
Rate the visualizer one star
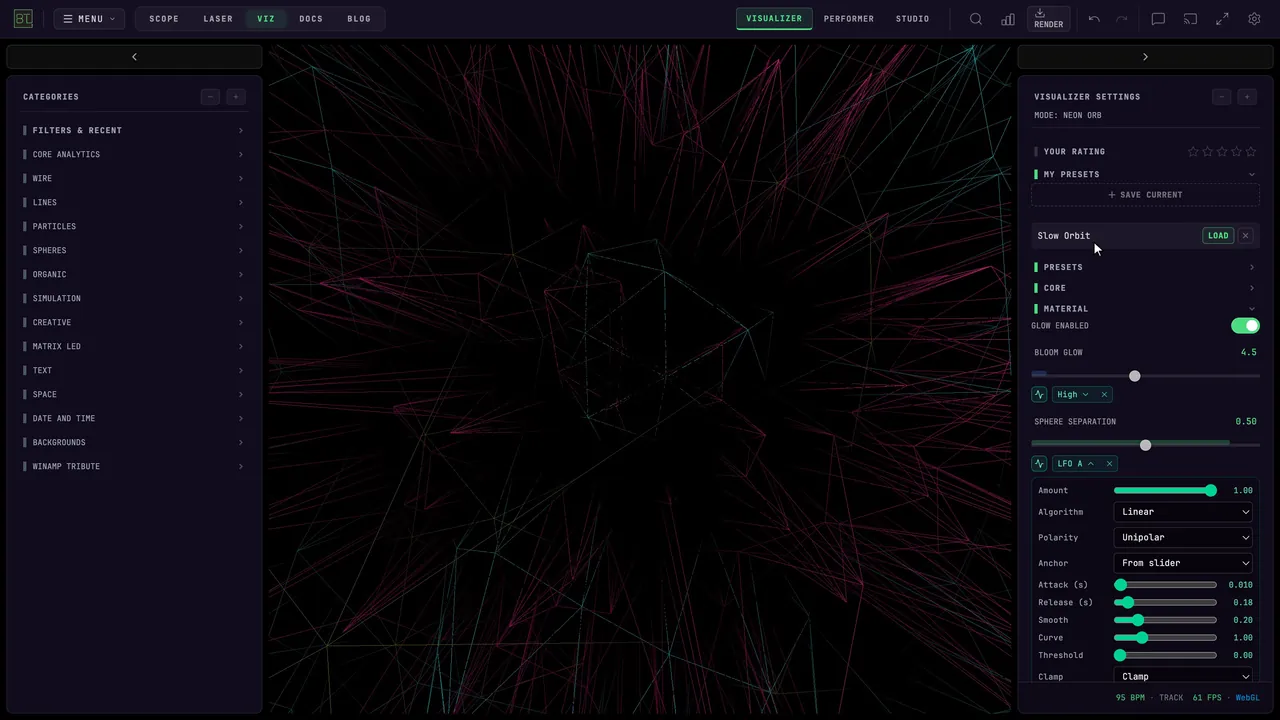click(x=1193, y=152)
